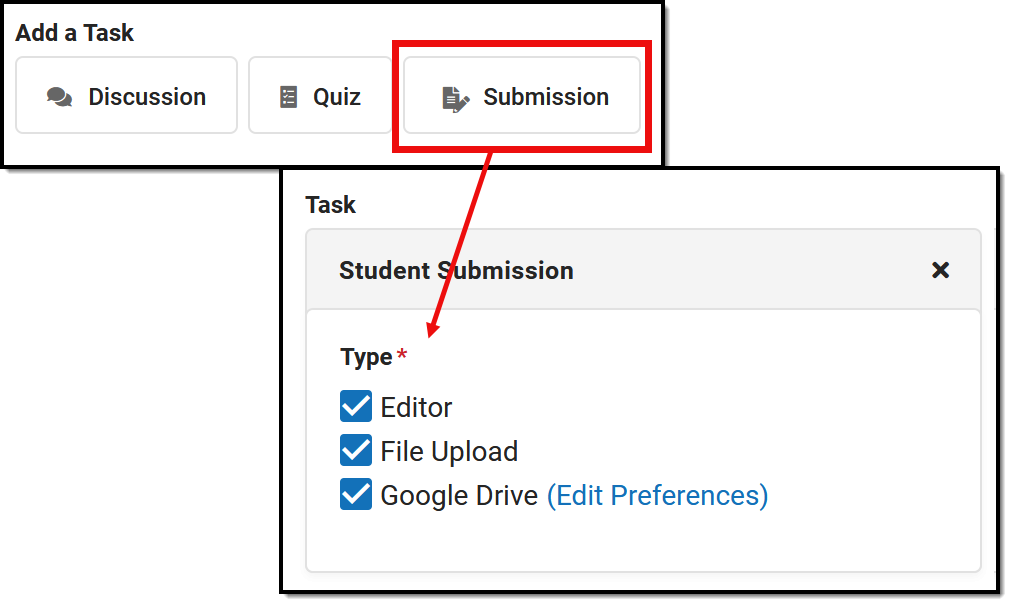Click the Google Drive option label
Image resolution: width=1010 pixels, height=604 pixels.
[x=459, y=495]
